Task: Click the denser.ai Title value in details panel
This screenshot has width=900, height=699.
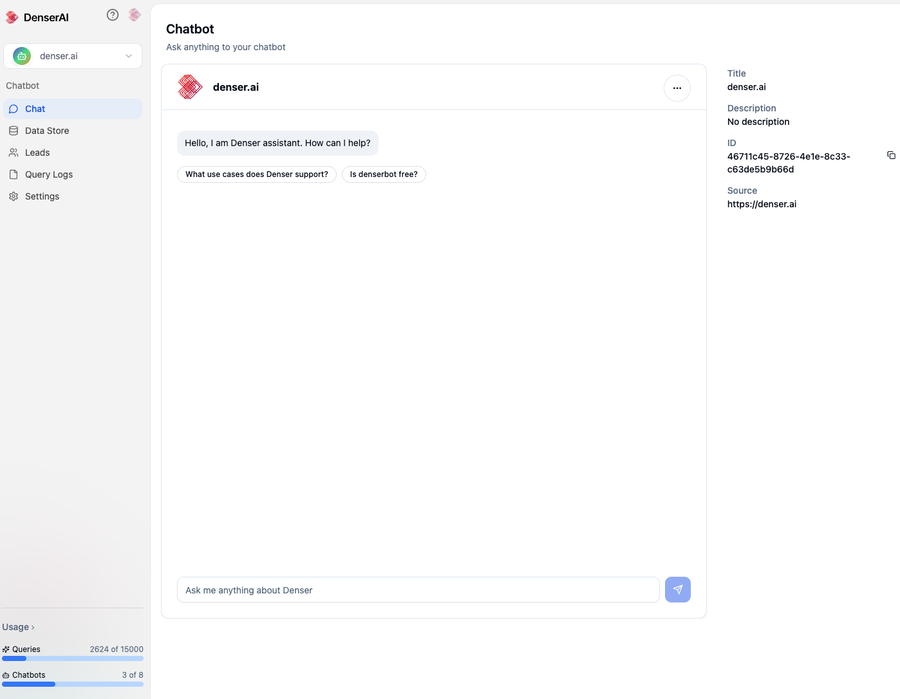Action: click(746, 87)
